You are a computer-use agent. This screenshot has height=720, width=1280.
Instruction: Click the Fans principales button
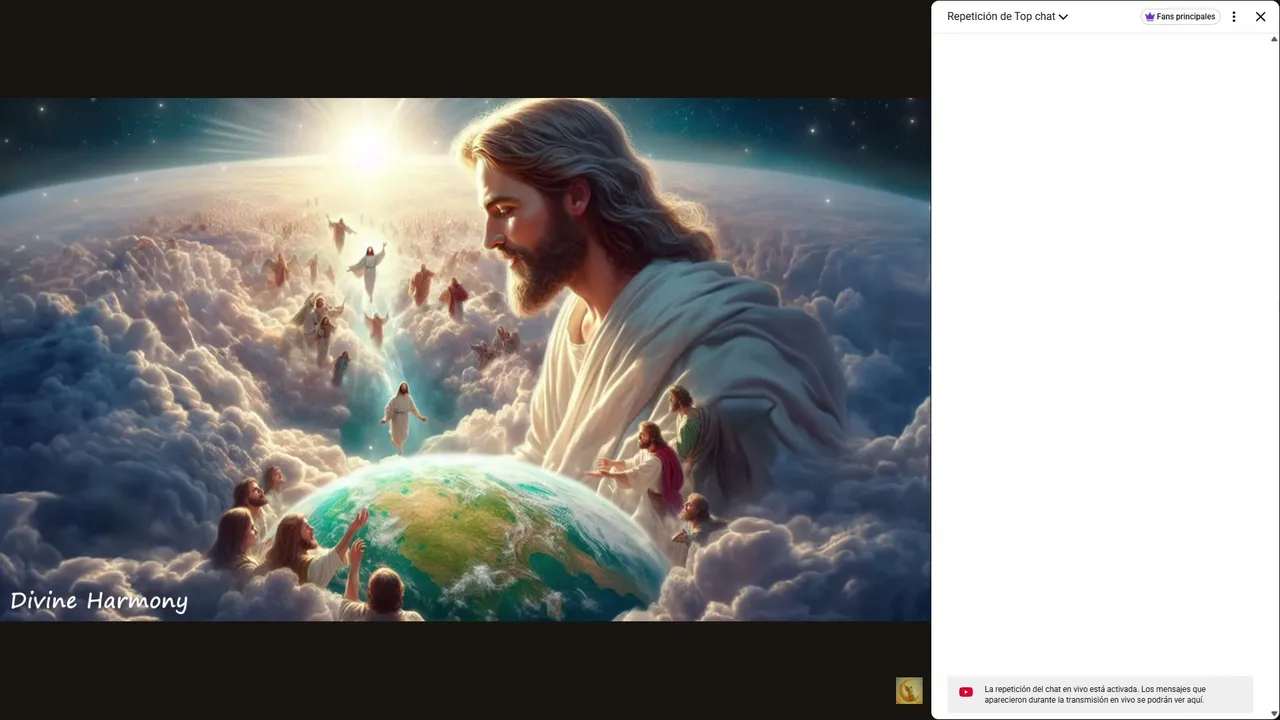point(1180,17)
